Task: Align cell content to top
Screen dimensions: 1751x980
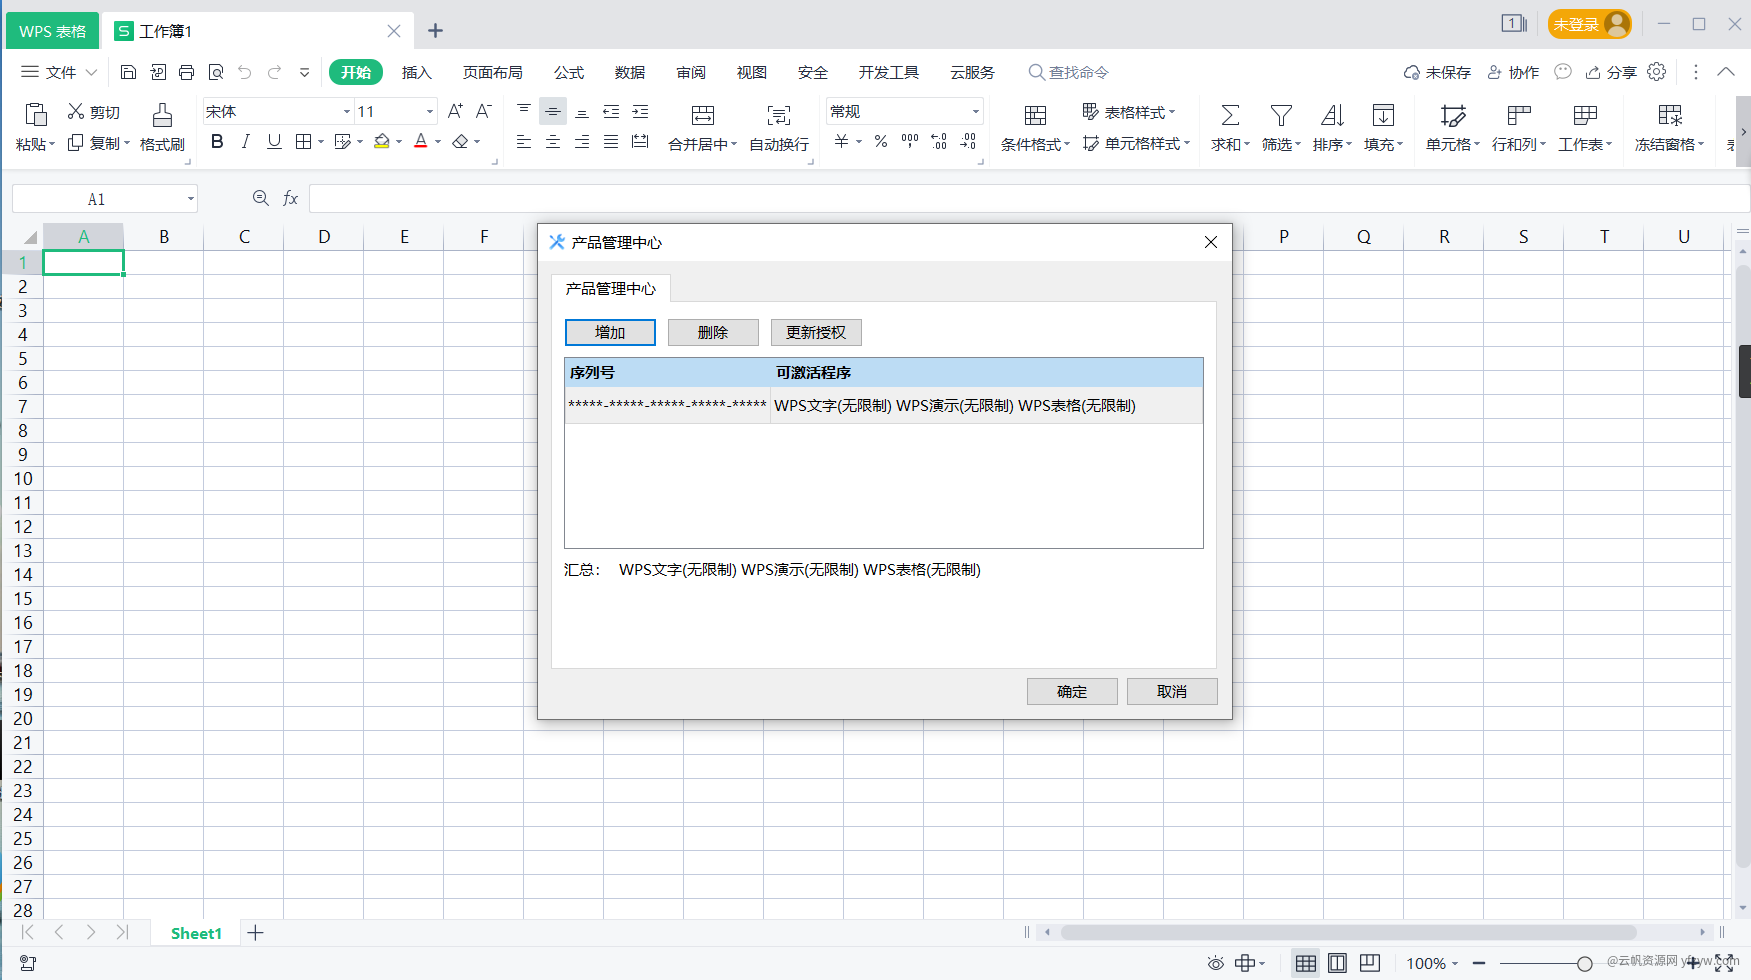Action: coord(523,110)
